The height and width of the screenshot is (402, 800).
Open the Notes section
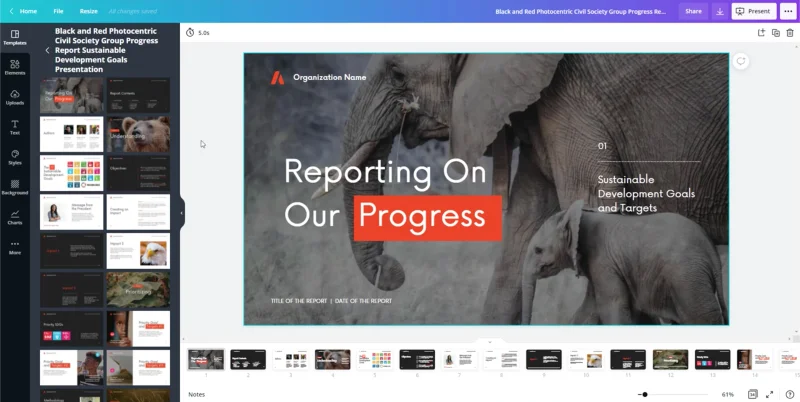196,394
